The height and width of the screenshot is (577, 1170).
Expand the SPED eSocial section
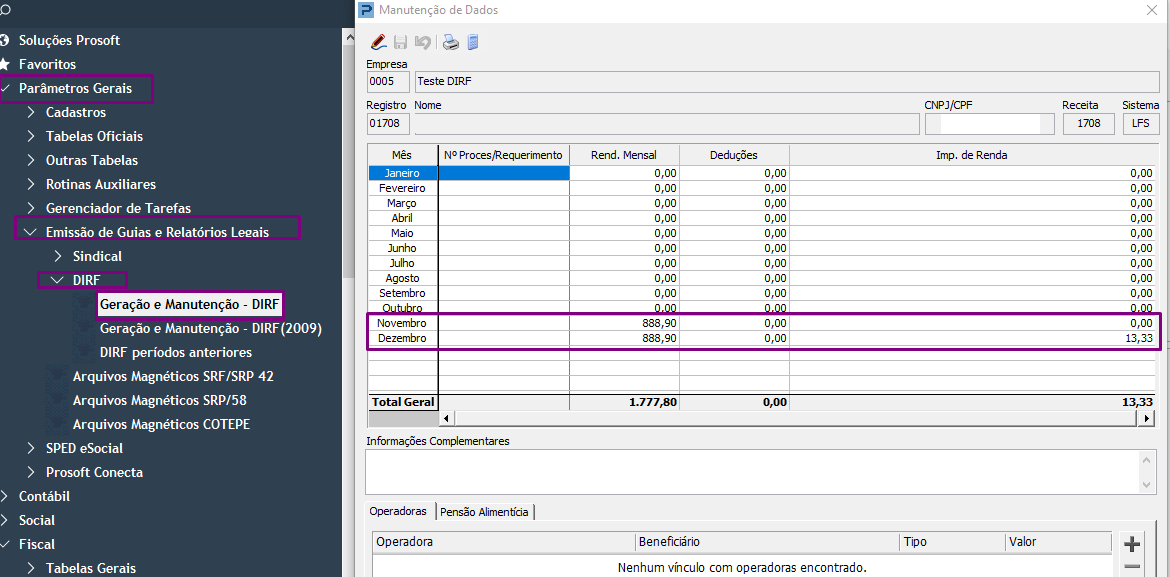pos(31,449)
